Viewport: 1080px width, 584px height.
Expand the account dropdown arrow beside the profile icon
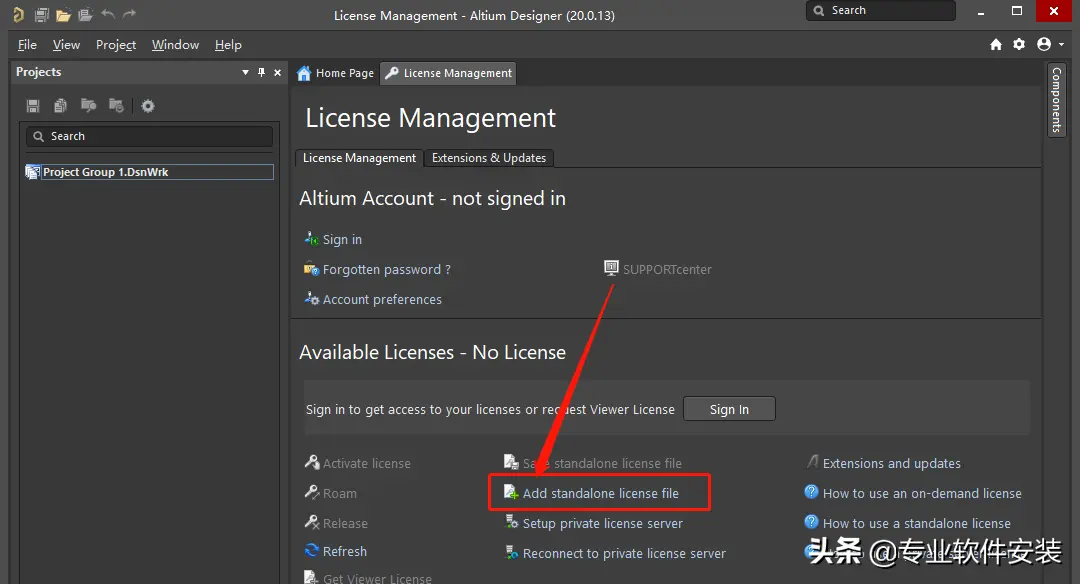pos(1061,44)
